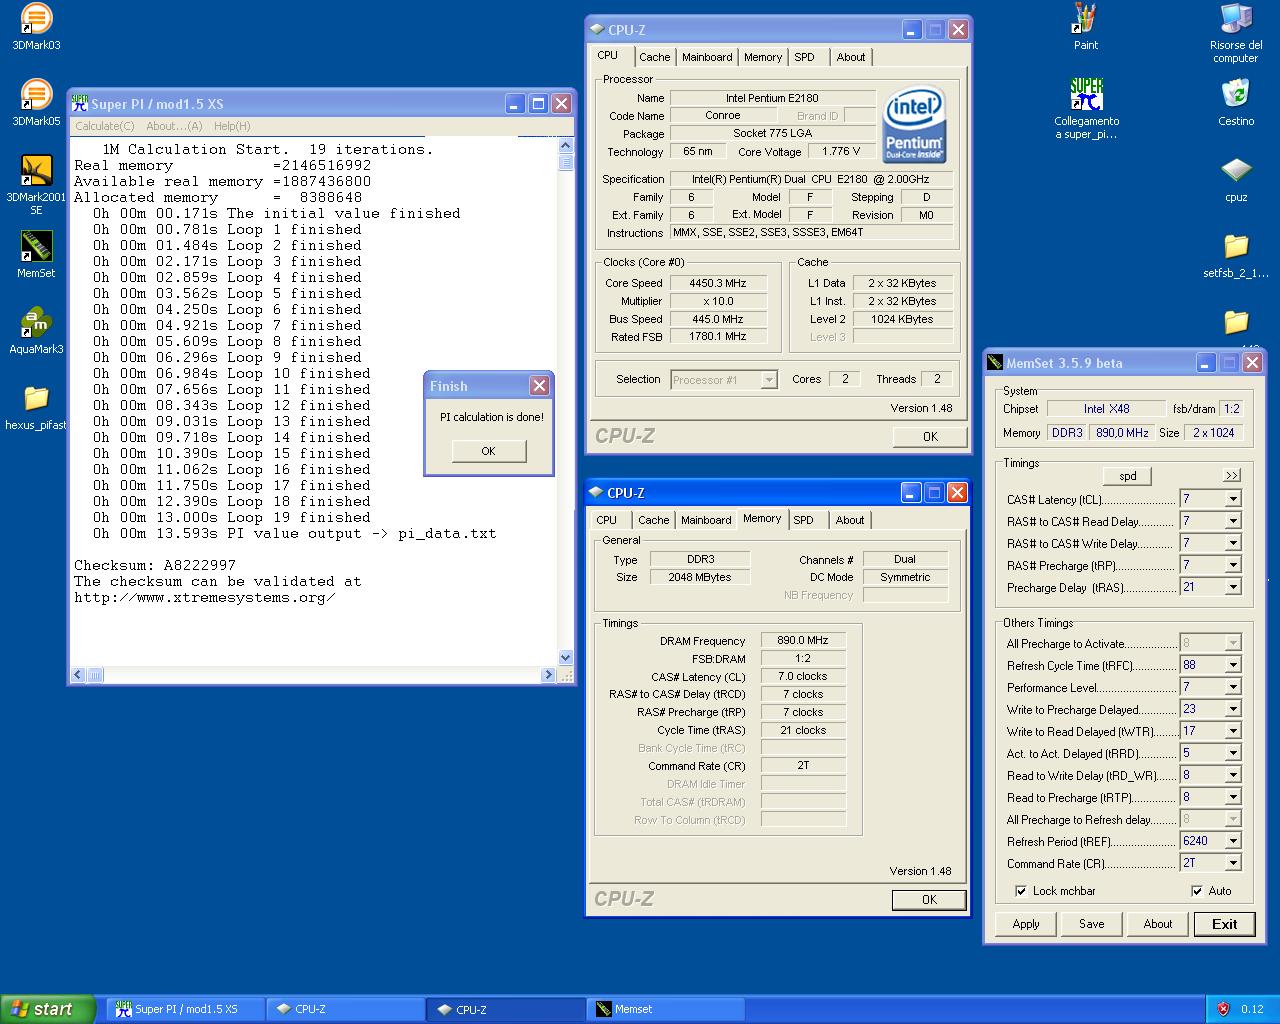Viewport: 1280px width, 1024px height.
Task: Click OK in the Finish dialog
Action: point(488,451)
